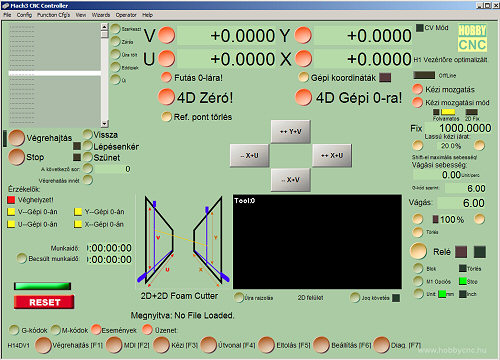Click the round Végrehajtás (run) button

point(16,138)
